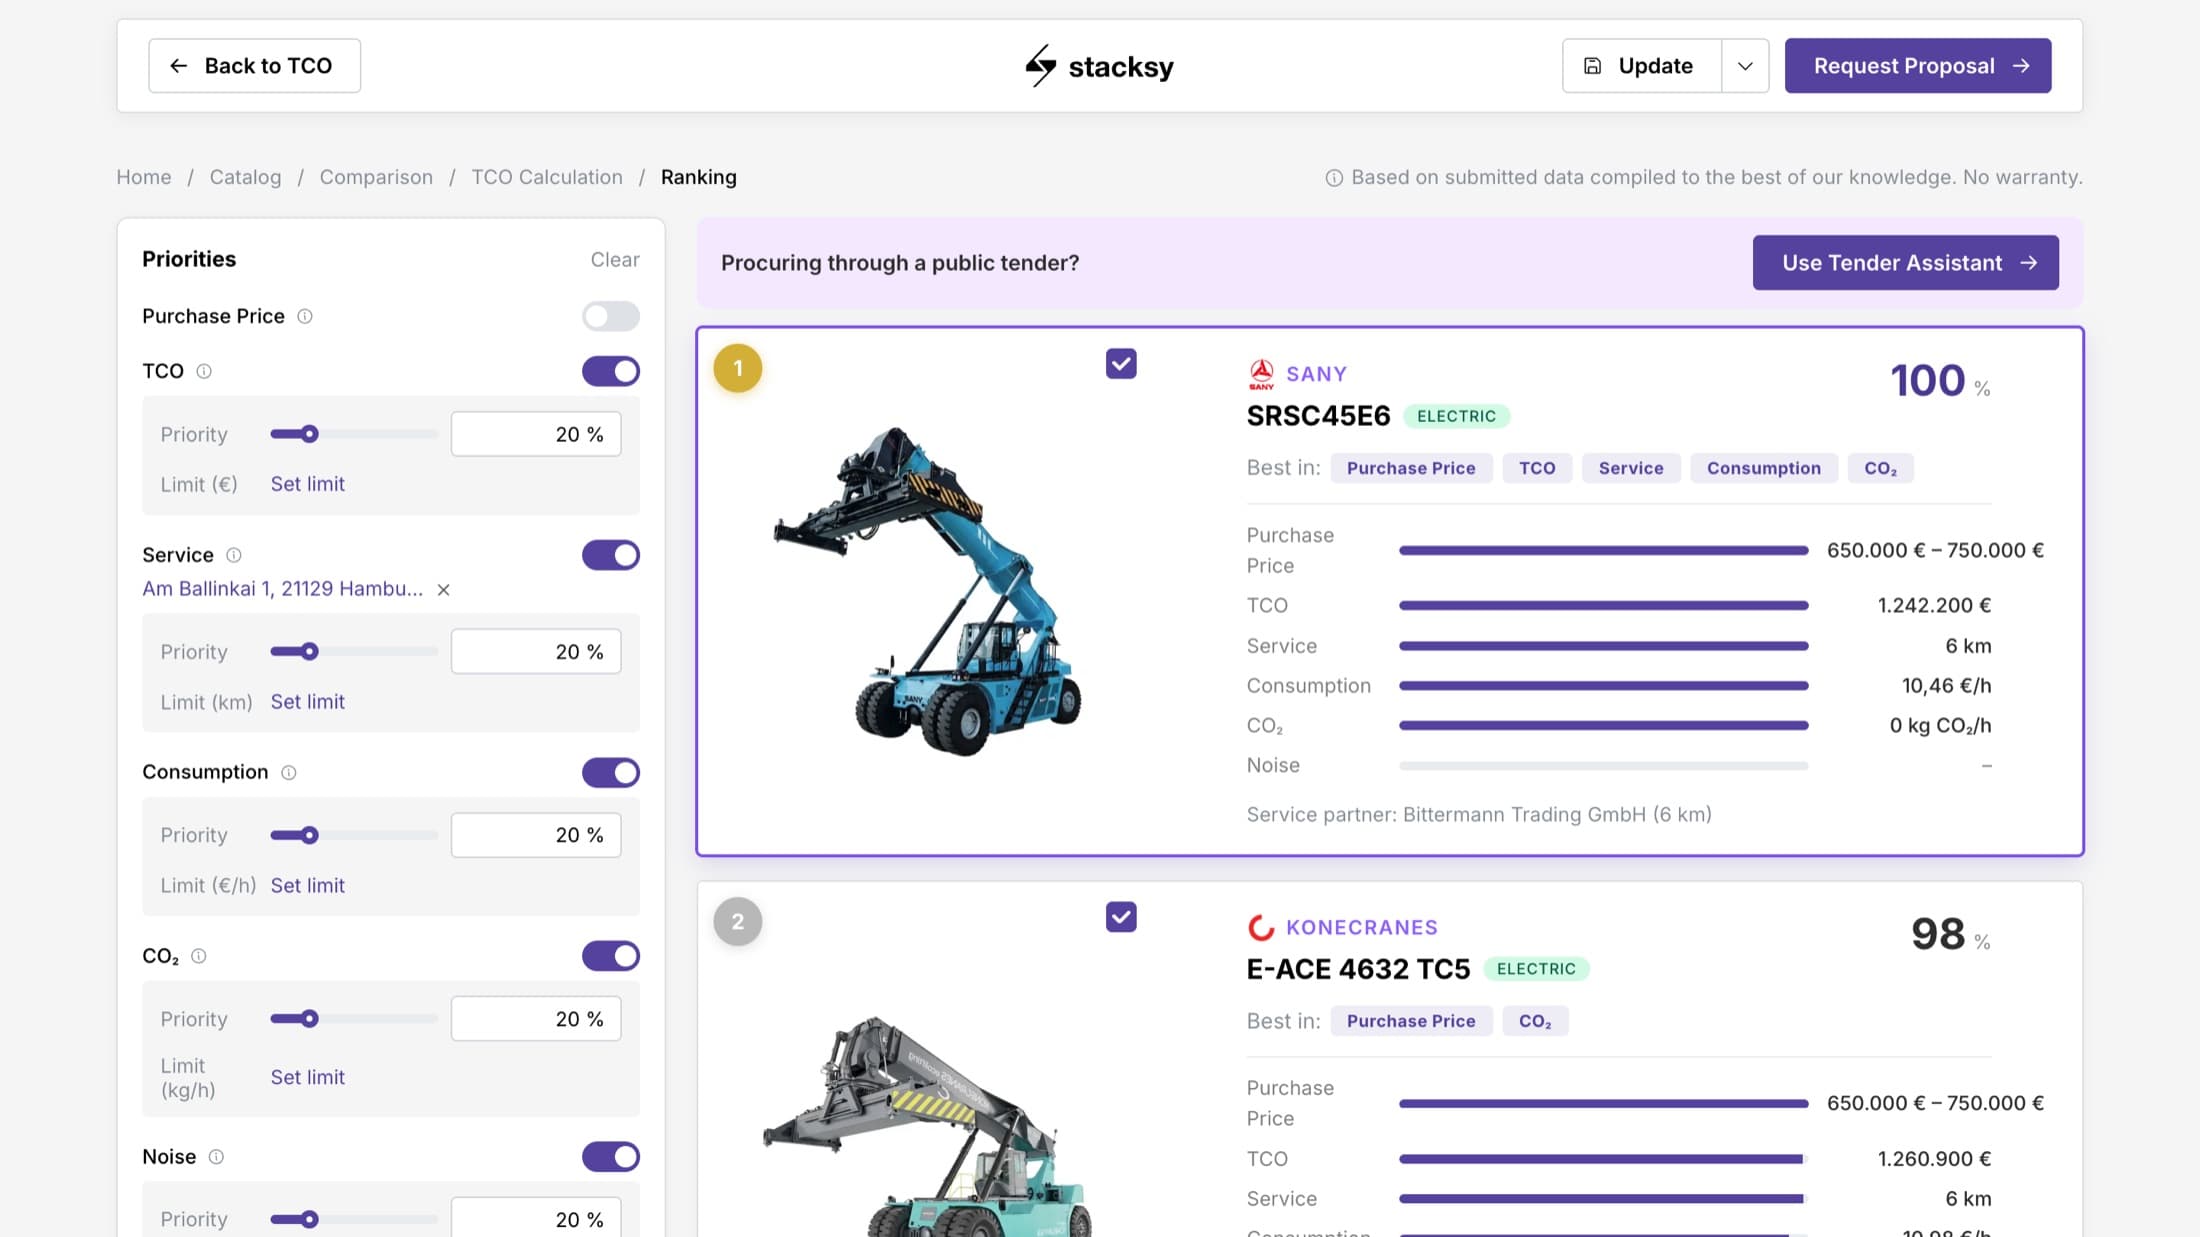The image size is (2200, 1237).
Task: Click Service info icon
Action: tap(234, 555)
